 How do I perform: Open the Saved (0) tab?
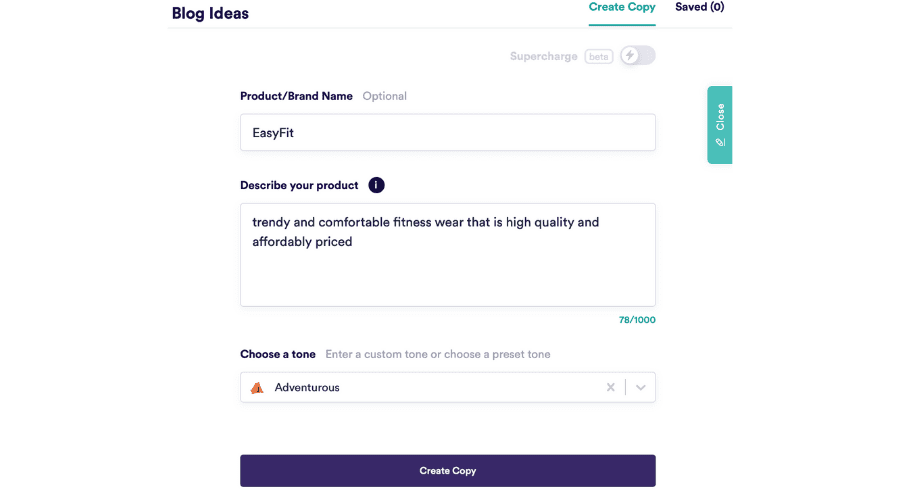point(699,7)
